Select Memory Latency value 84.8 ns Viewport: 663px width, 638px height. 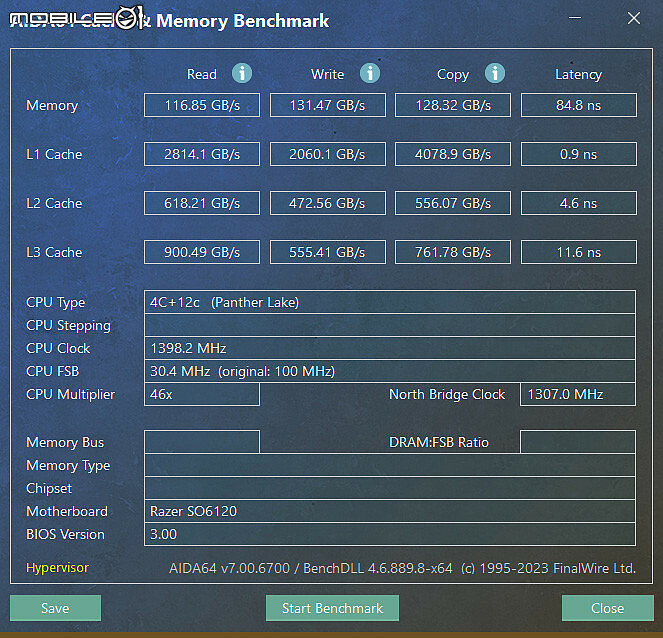coord(579,105)
